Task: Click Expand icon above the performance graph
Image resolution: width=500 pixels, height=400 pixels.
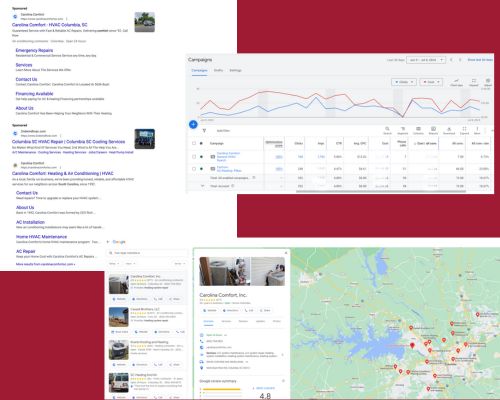Action: [x=474, y=82]
